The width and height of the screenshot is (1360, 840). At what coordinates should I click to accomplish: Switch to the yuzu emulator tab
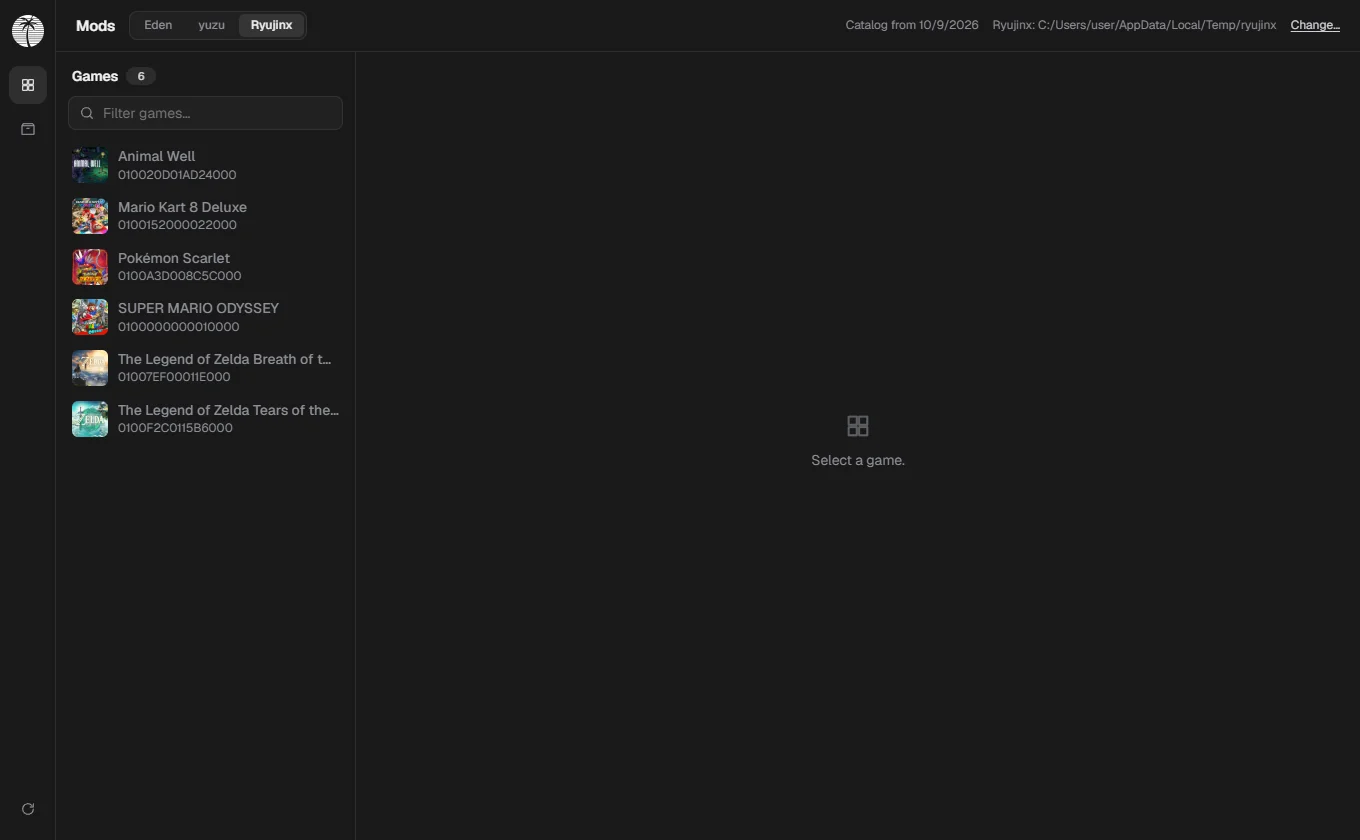point(211,25)
